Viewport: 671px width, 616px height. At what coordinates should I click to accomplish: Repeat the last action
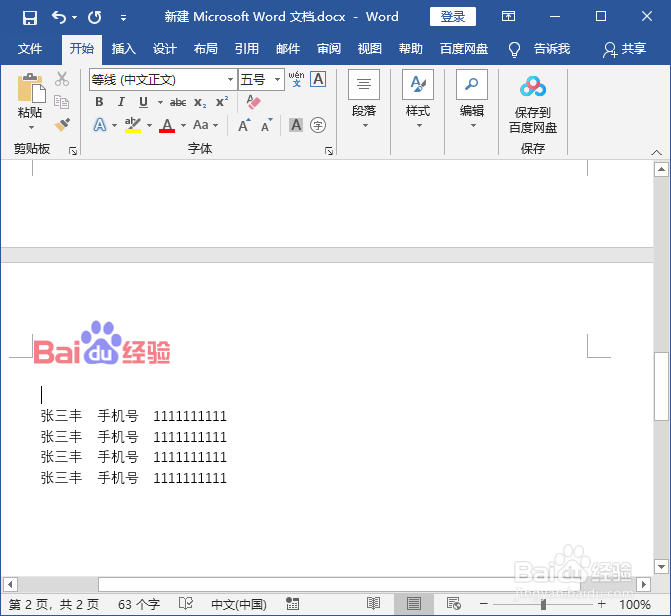point(95,18)
